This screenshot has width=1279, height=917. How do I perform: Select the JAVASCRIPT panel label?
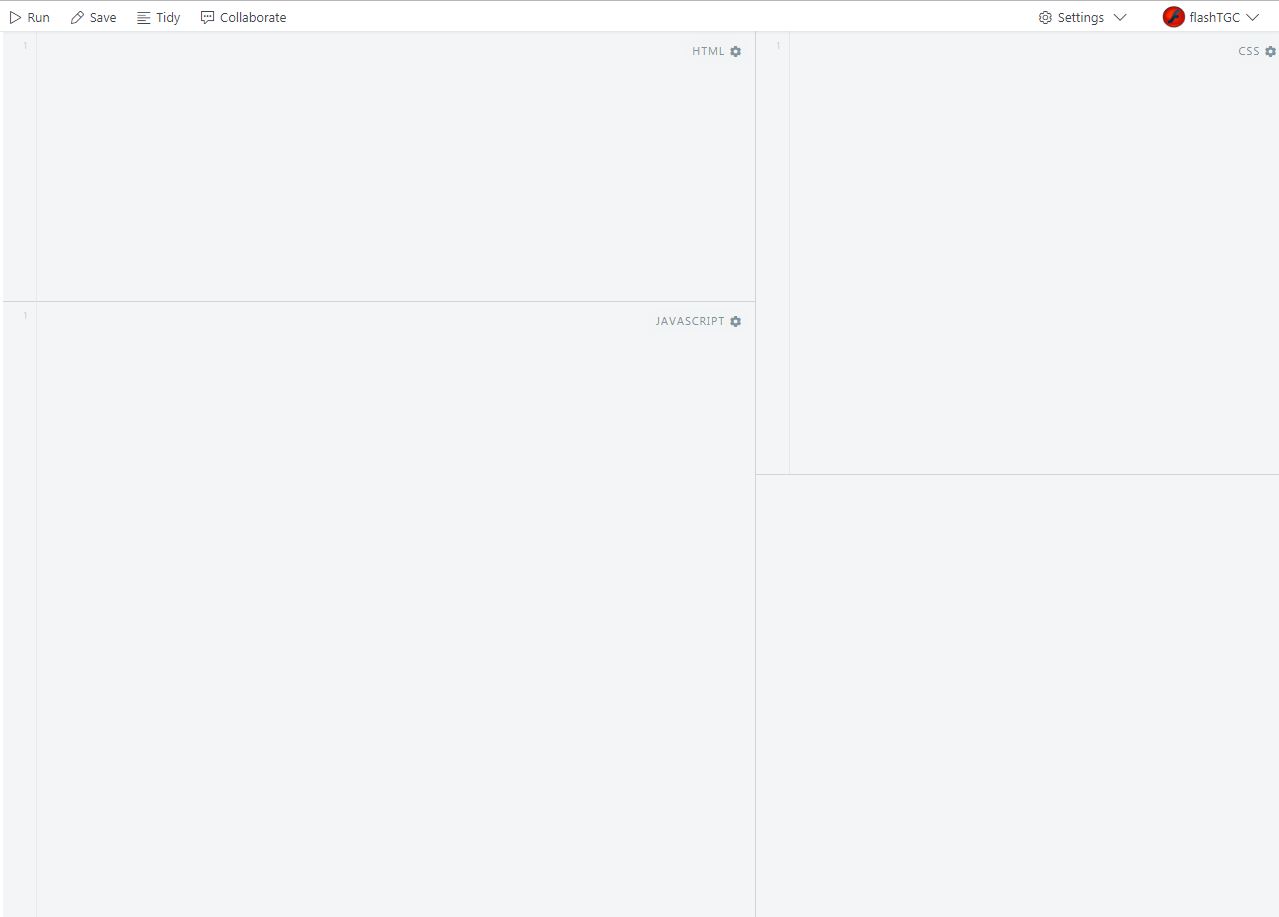690,321
